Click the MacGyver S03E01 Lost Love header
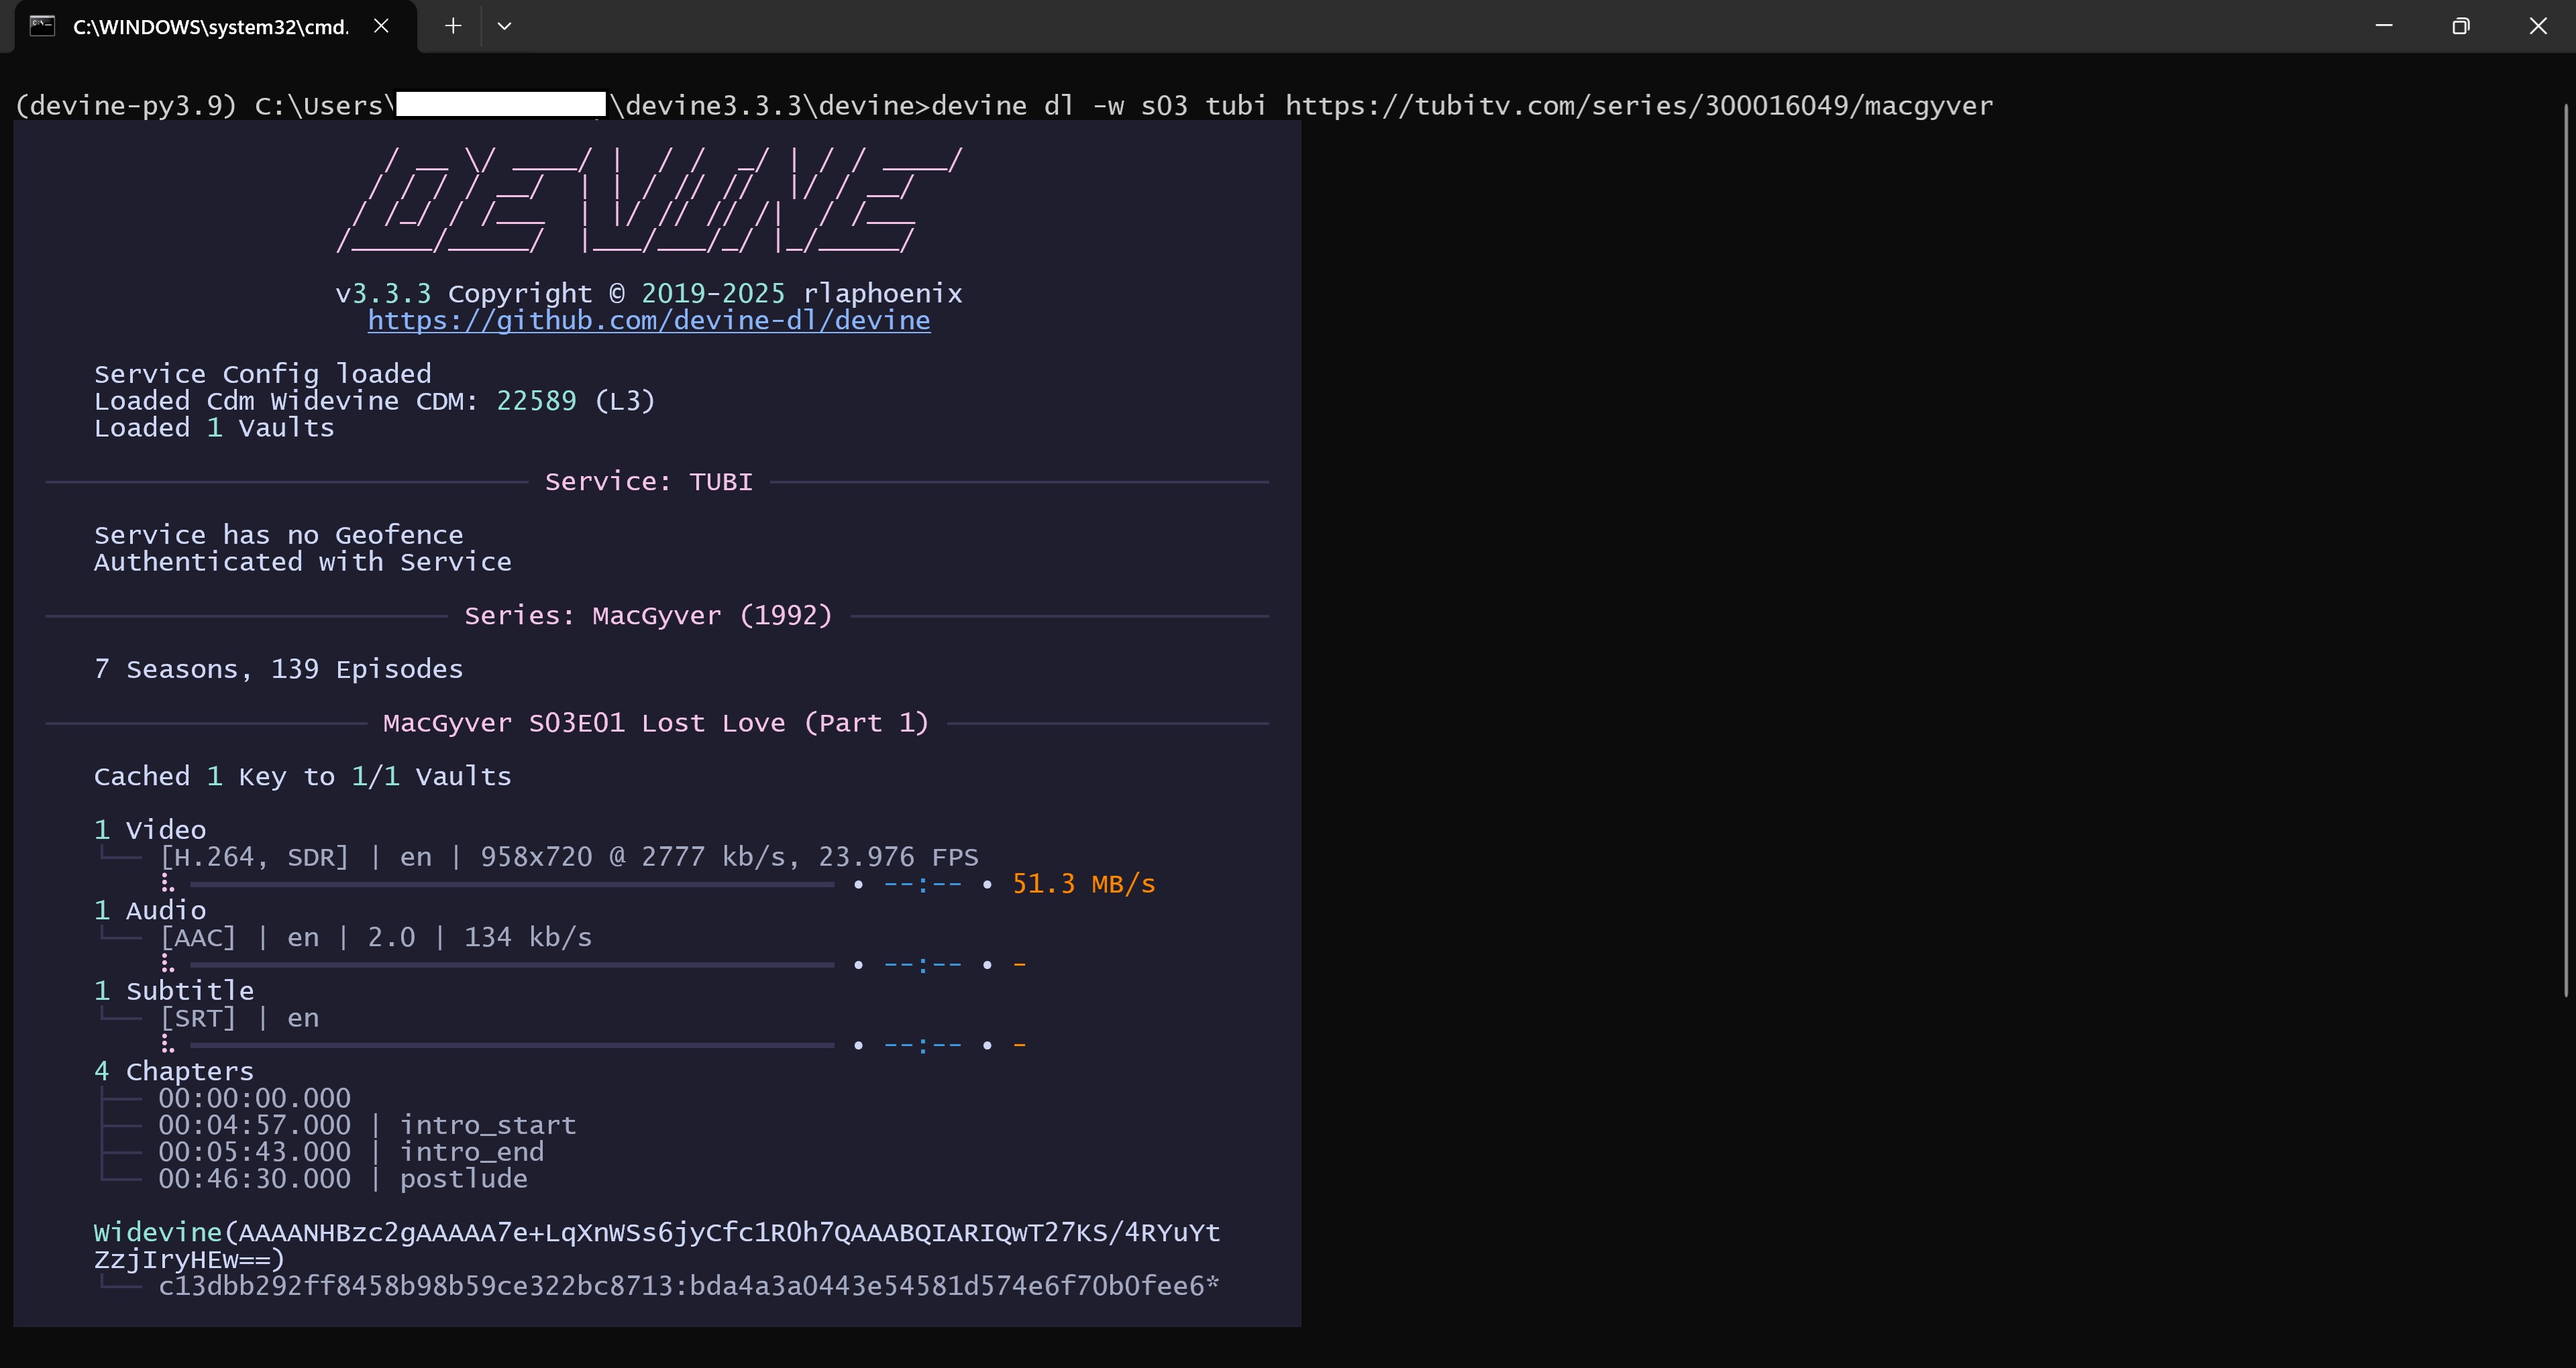Image resolution: width=2576 pixels, height=1368 pixels. pyautogui.click(x=655, y=723)
